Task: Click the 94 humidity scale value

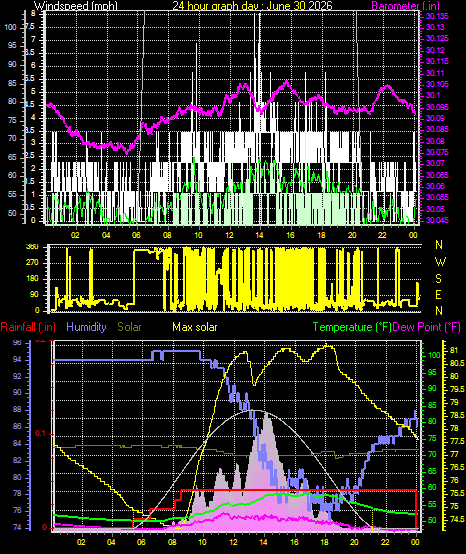Action: [17, 360]
